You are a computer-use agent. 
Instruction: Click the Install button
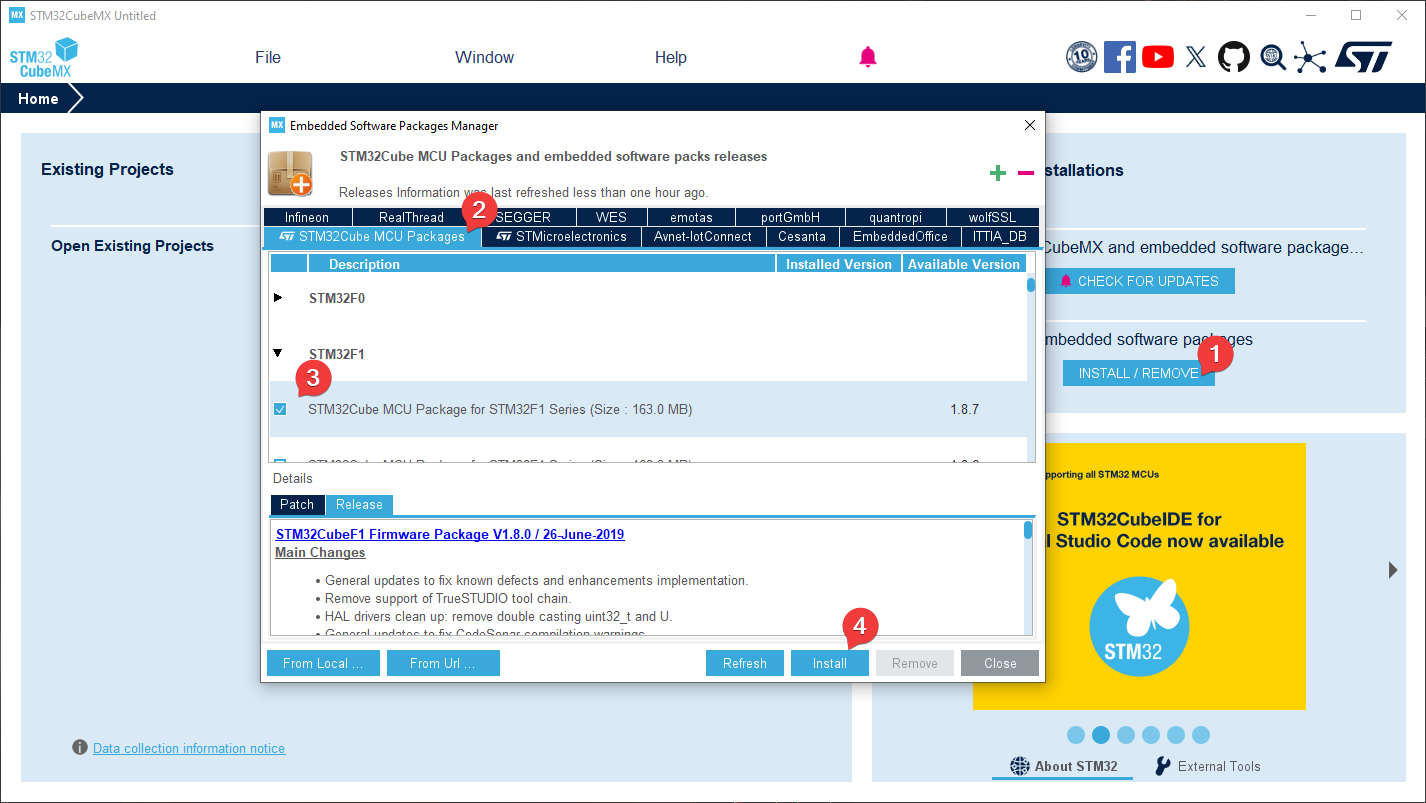pyautogui.click(x=829, y=663)
